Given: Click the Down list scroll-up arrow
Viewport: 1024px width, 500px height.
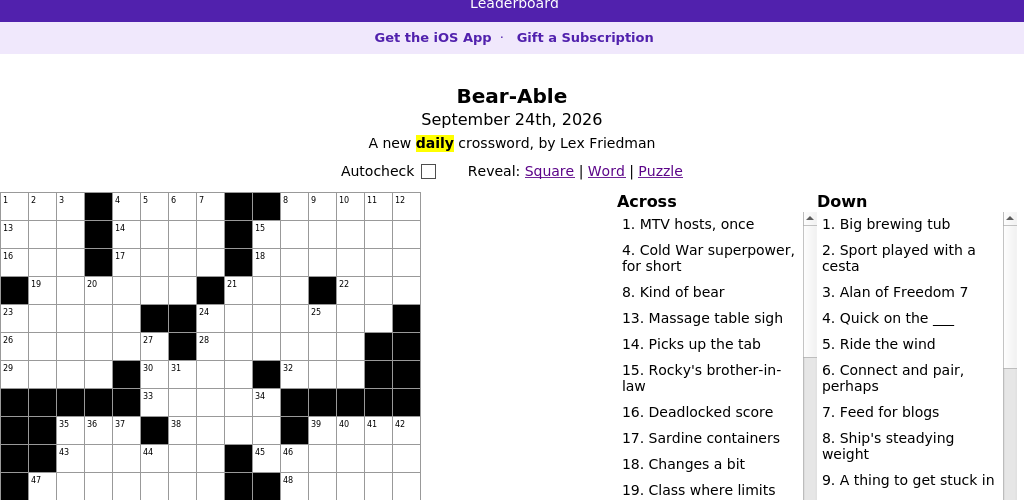Looking at the screenshot, I should tap(1010, 219).
